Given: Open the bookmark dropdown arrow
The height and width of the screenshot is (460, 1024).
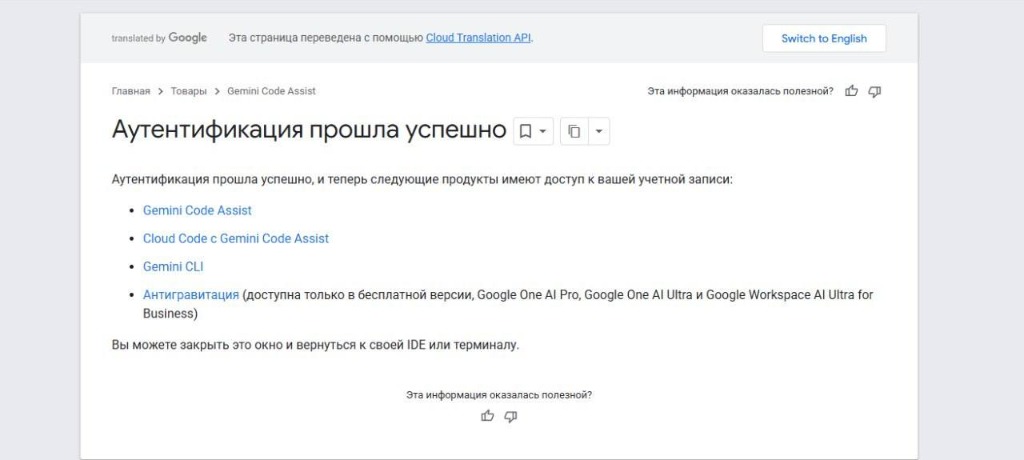Looking at the screenshot, I should pyautogui.click(x=543, y=131).
